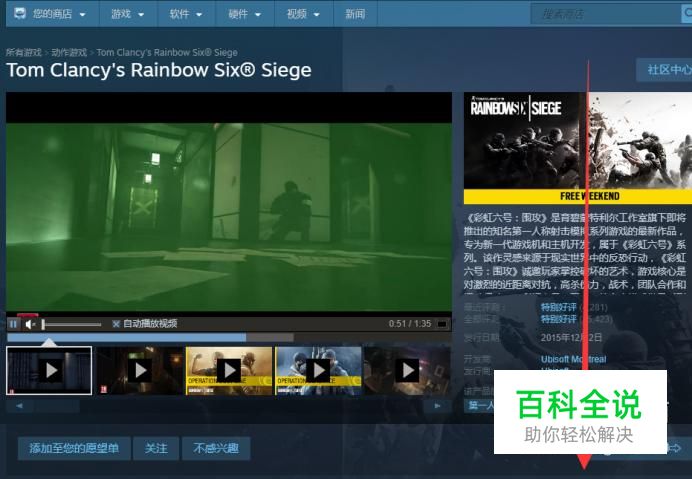Open the 硬件 dropdown menu
This screenshot has width=692, height=479.
(245, 14)
